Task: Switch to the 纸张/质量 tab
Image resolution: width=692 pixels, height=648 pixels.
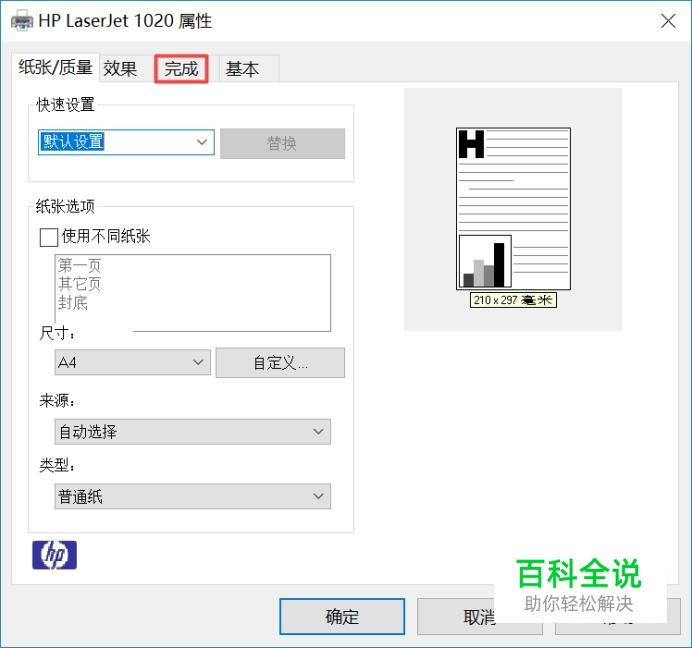Action: click(x=56, y=68)
